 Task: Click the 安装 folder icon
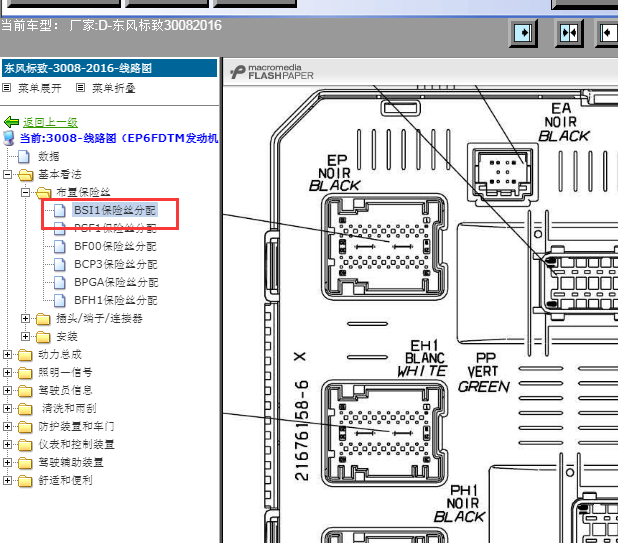[44, 337]
